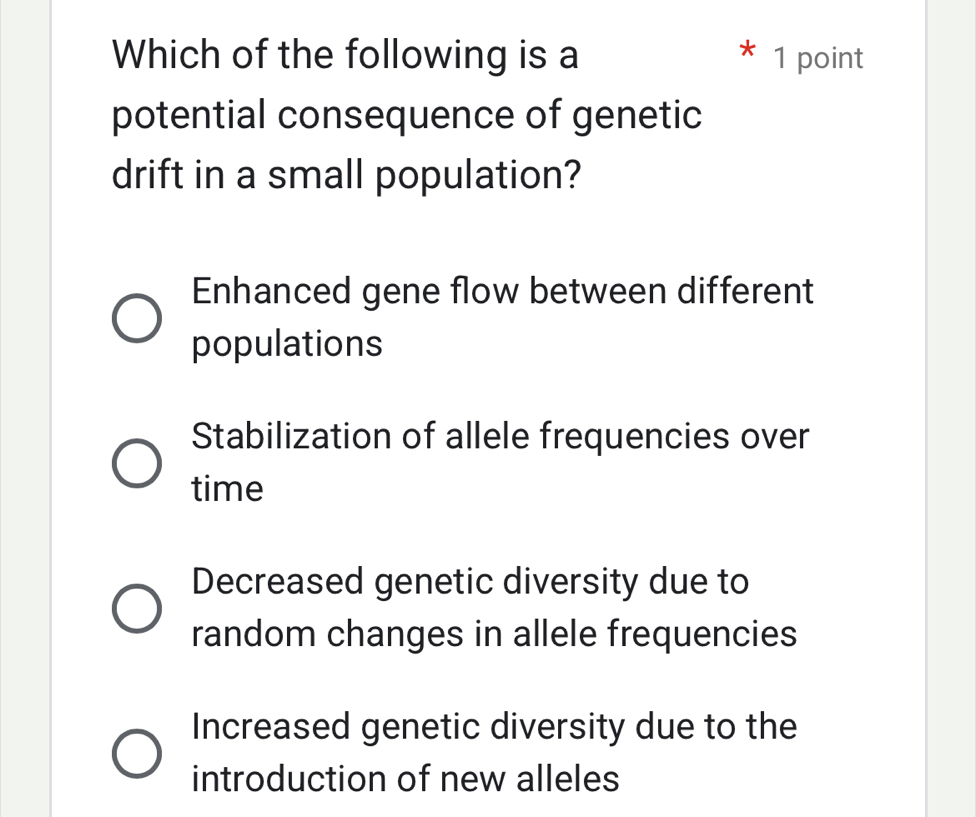
Task: Select the Enhanced gene flow option
Action: tap(137, 317)
